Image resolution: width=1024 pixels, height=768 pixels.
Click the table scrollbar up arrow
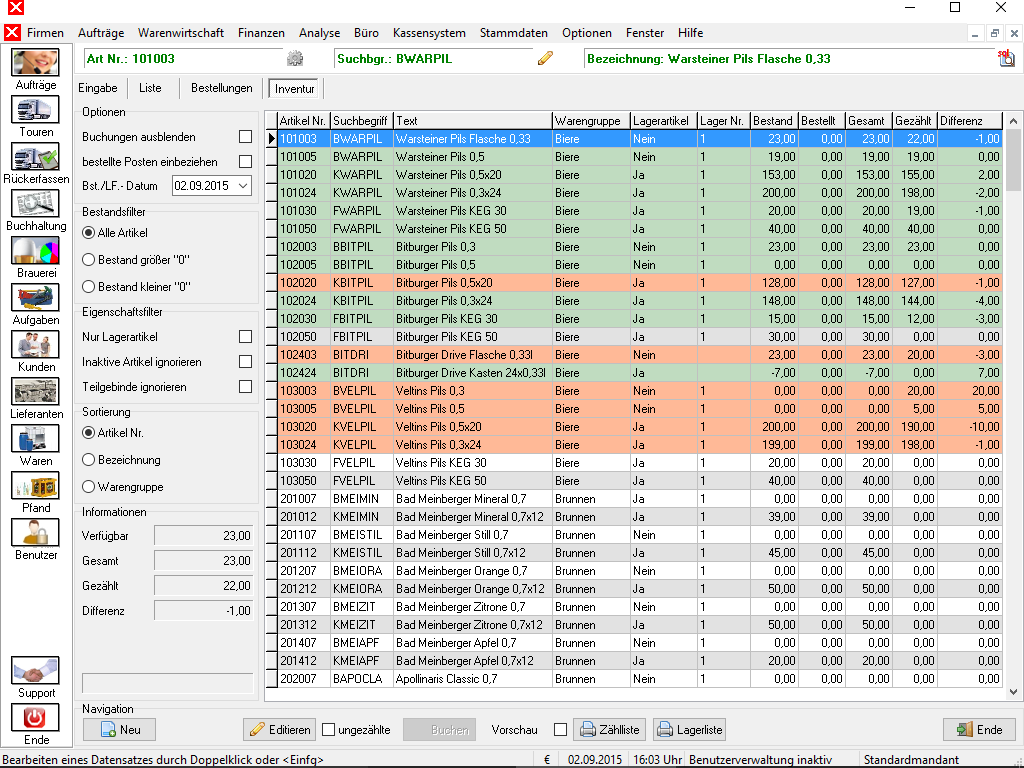click(x=1013, y=121)
